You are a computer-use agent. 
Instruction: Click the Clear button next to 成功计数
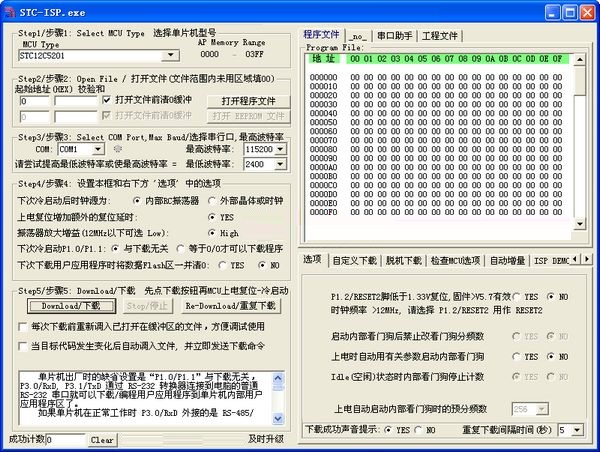point(102,440)
